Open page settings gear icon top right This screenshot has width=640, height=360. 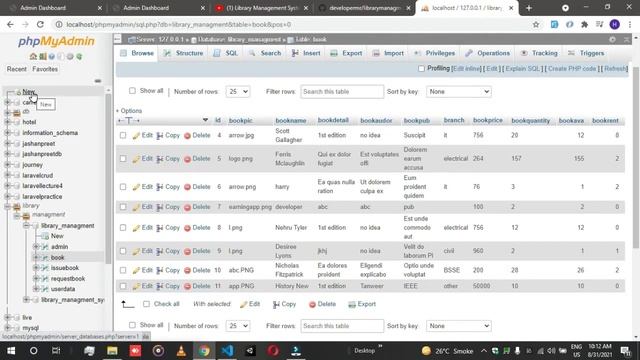(612, 40)
